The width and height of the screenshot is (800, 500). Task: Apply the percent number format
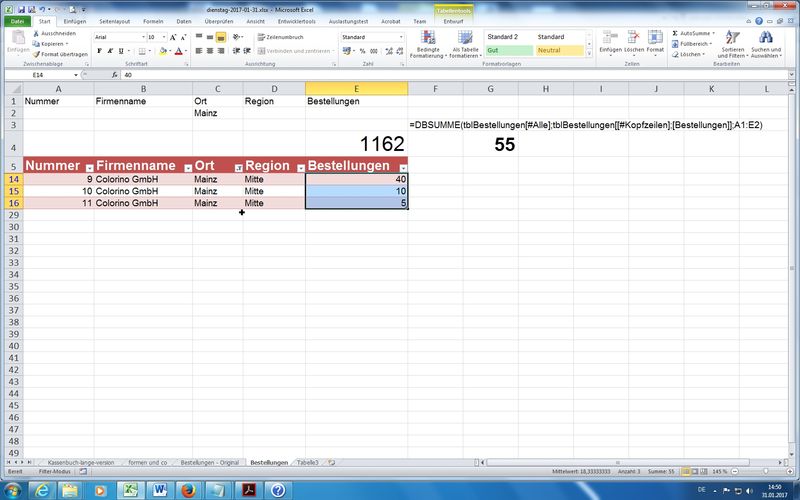[362, 51]
